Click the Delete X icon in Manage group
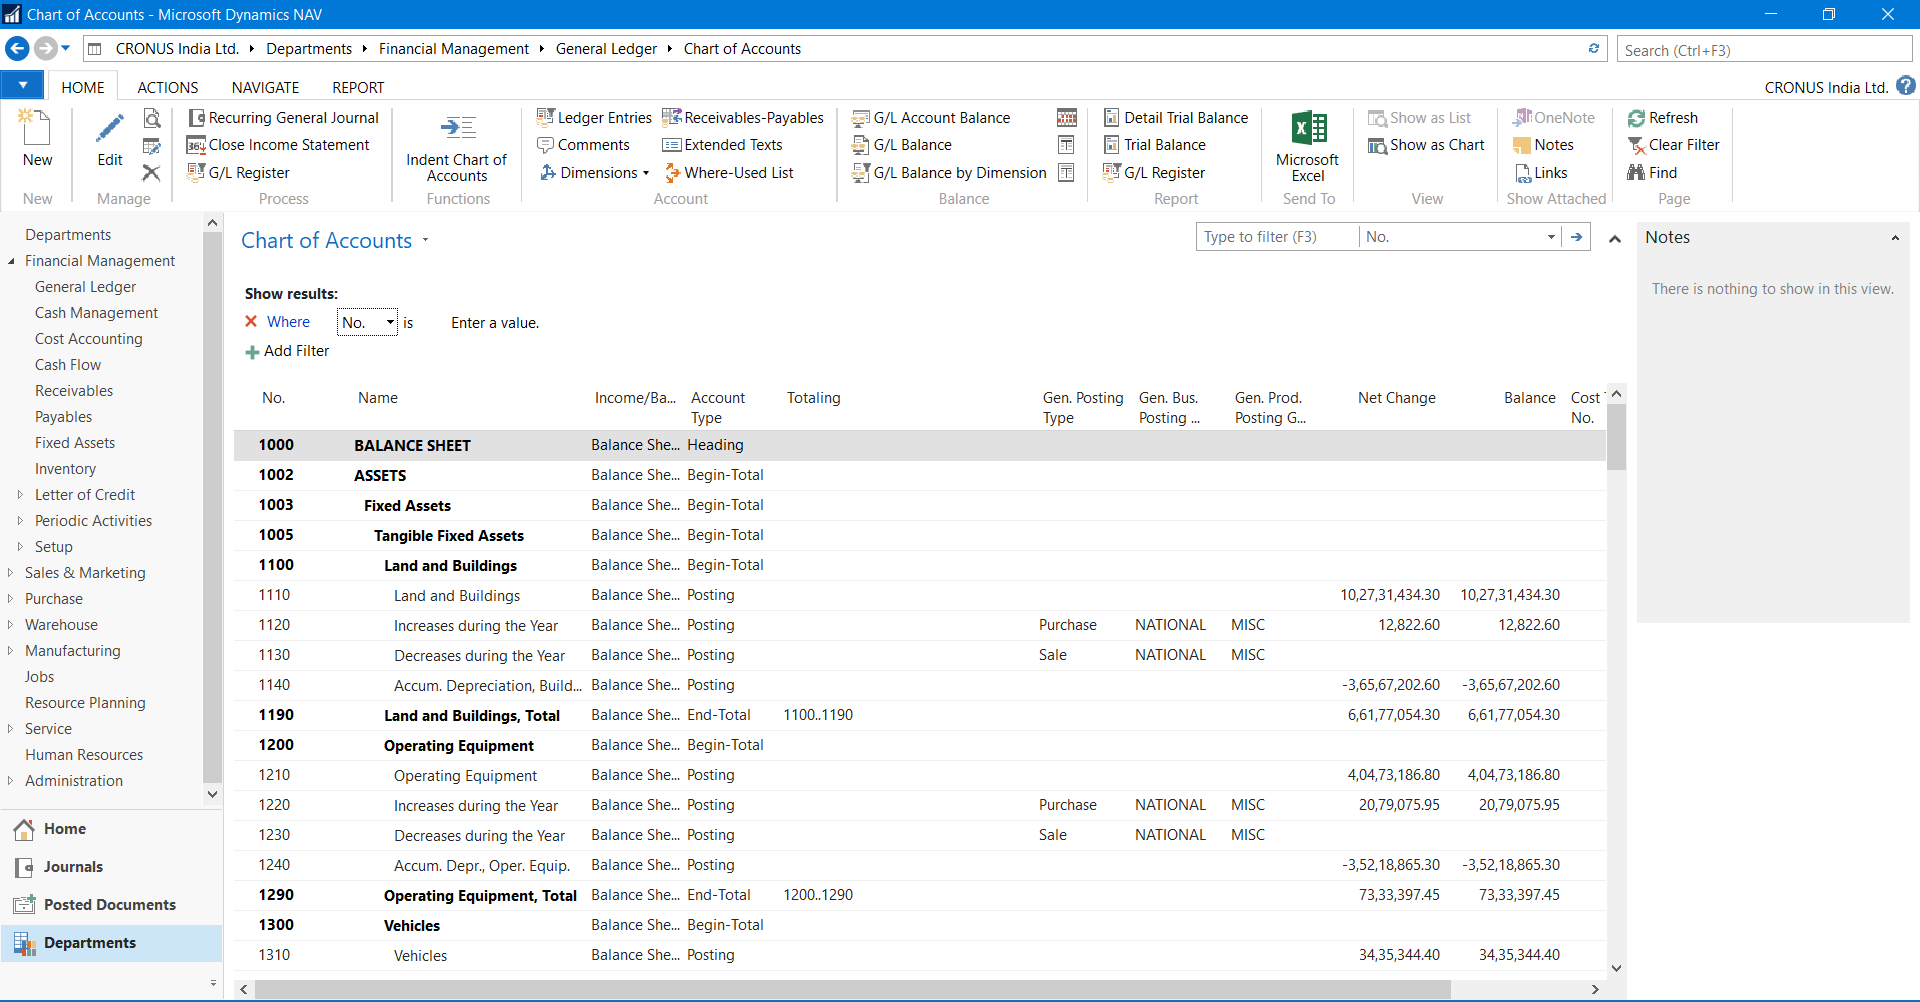 [151, 173]
